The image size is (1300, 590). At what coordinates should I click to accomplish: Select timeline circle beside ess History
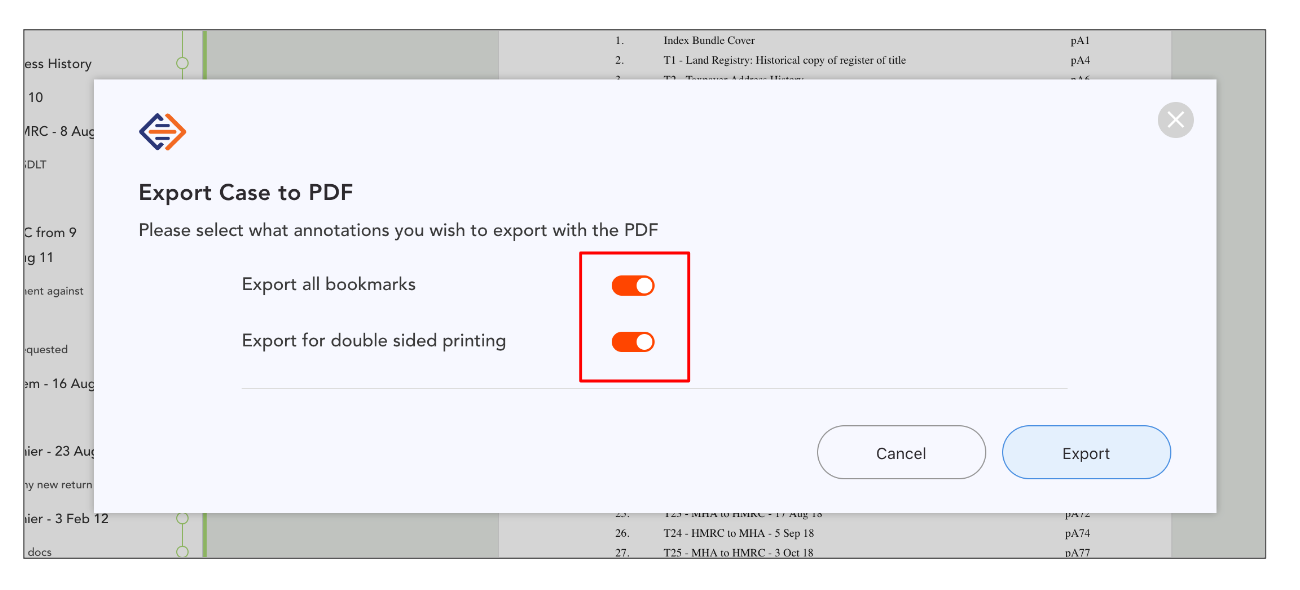tap(182, 63)
